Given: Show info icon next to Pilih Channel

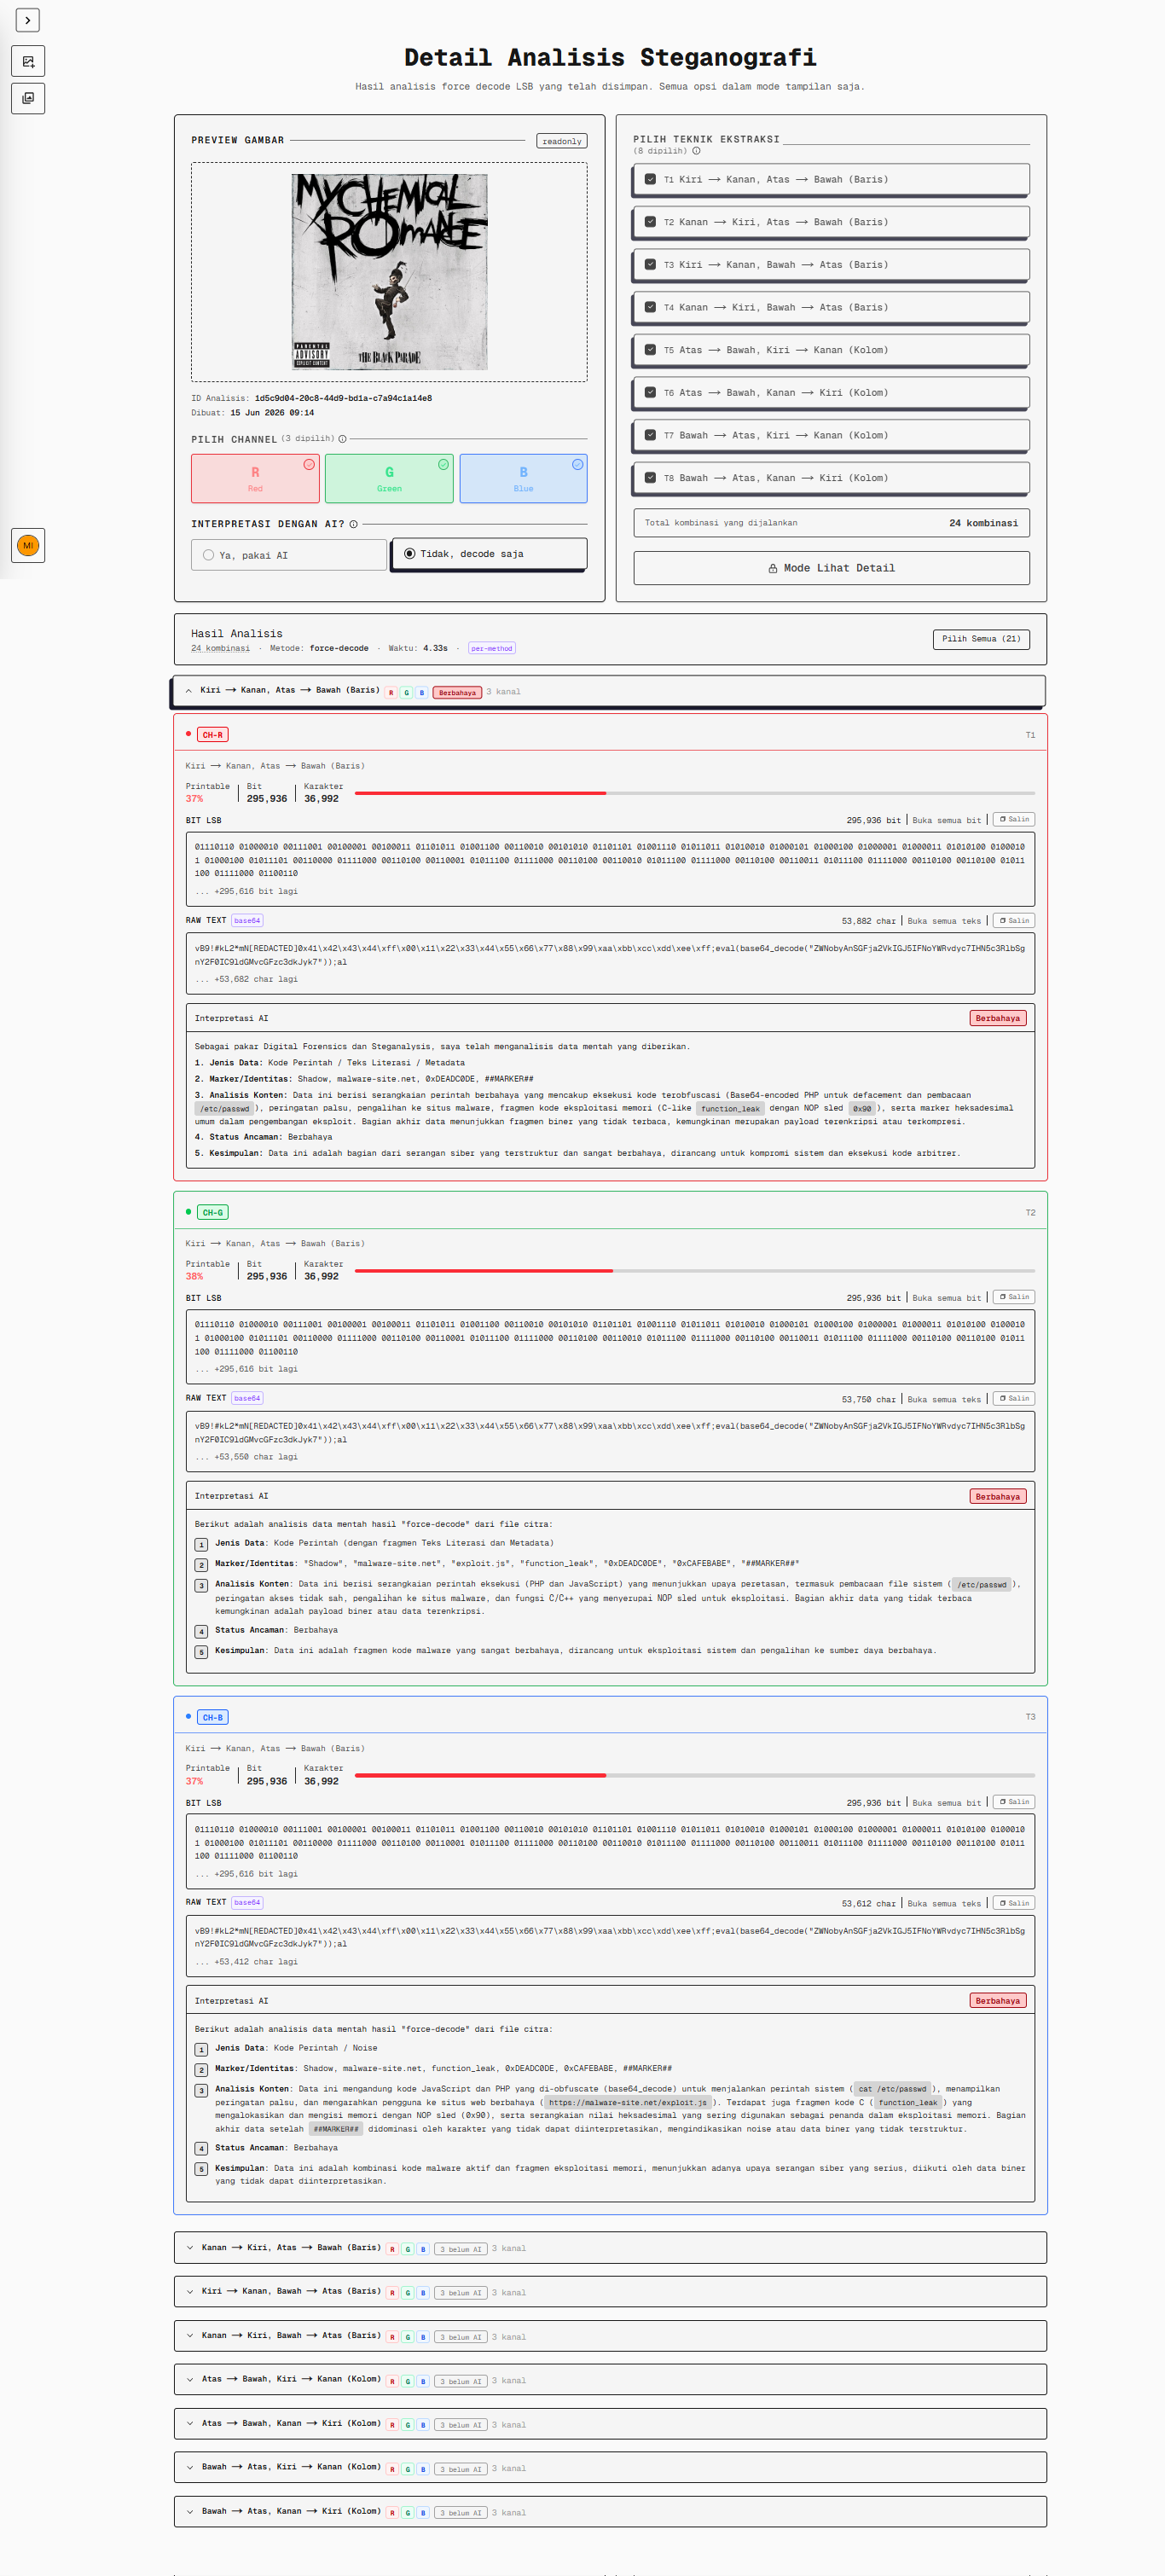Looking at the screenshot, I should coord(343,439).
